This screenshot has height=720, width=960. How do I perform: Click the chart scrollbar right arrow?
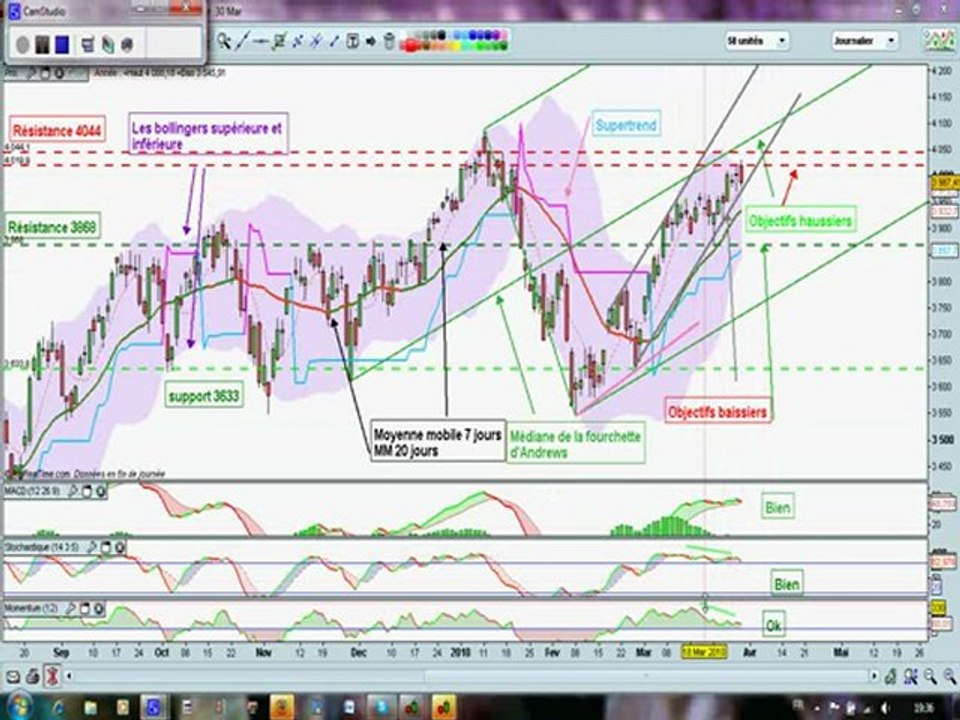pyautogui.click(x=874, y=677)
